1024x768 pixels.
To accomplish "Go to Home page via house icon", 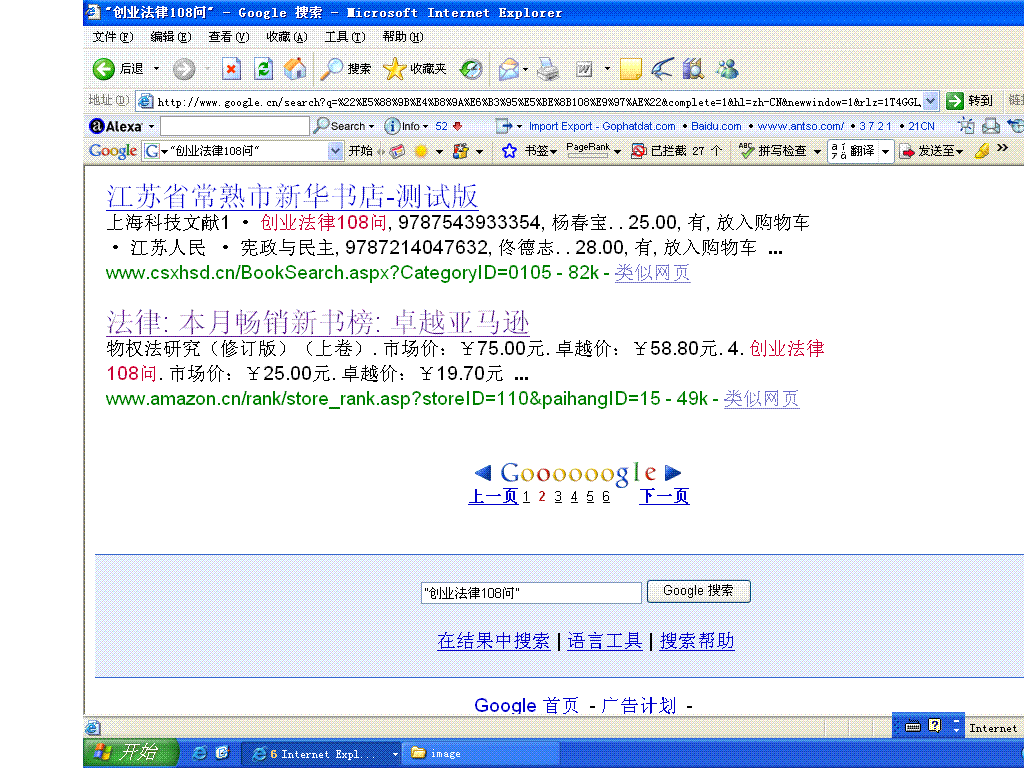I will [295, 69].
